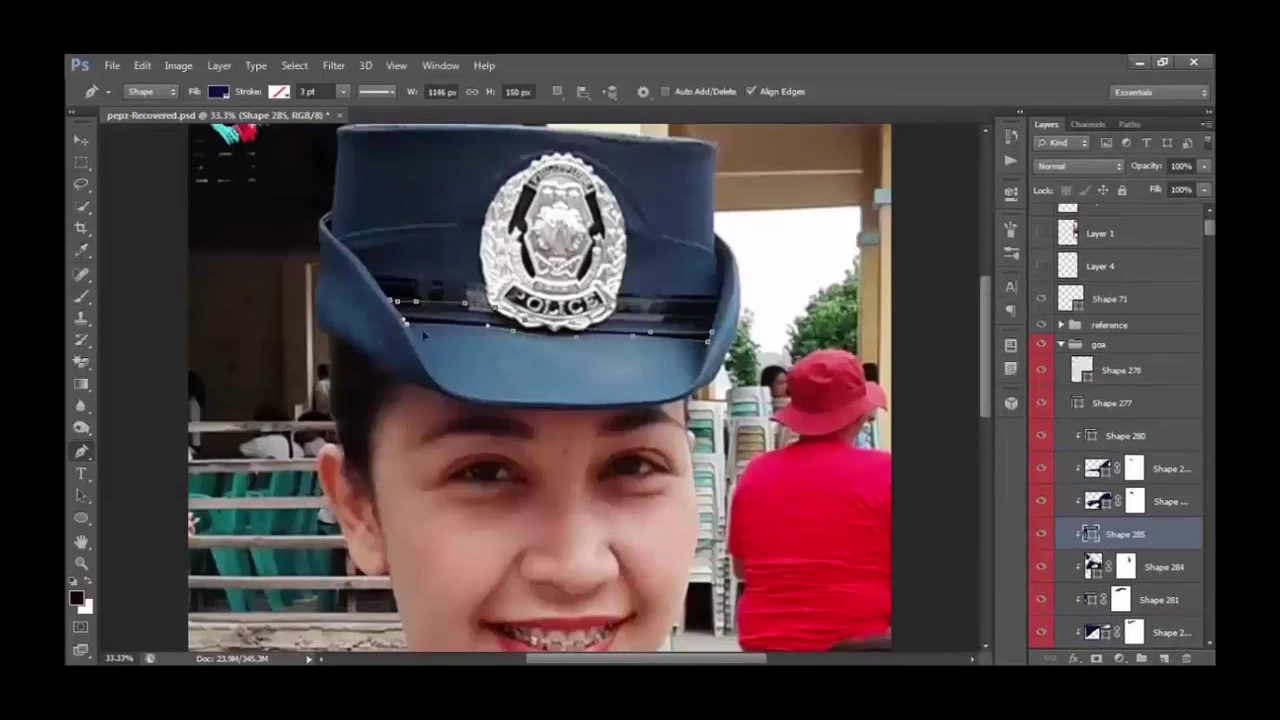Select the Move tool
Image resolution: width=1280 pixels, height=720 pixels.
click(x=81, y=140)
